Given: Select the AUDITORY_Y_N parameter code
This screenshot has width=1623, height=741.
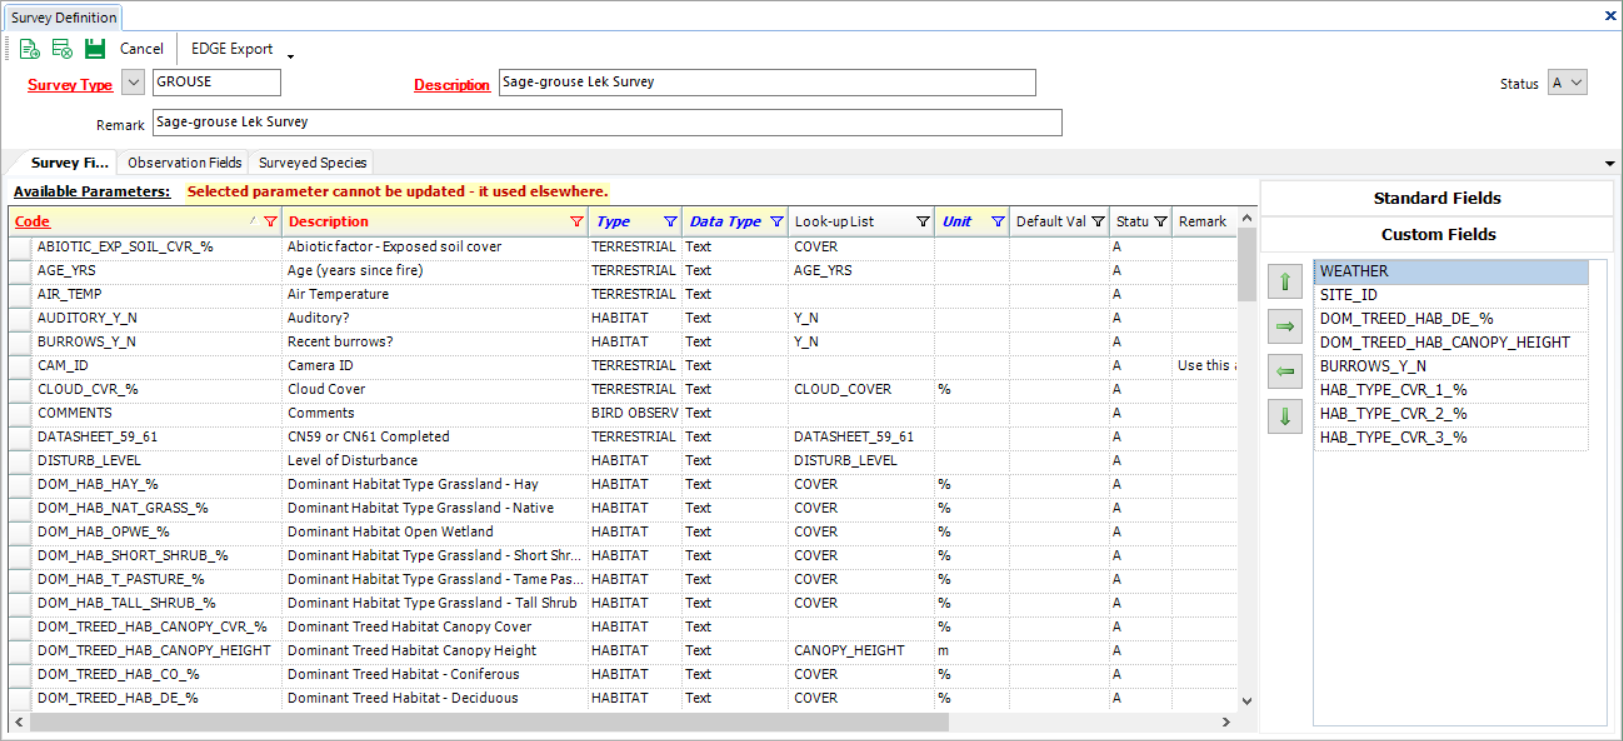Looking at the screenshot, I should [x=87, y=318].
